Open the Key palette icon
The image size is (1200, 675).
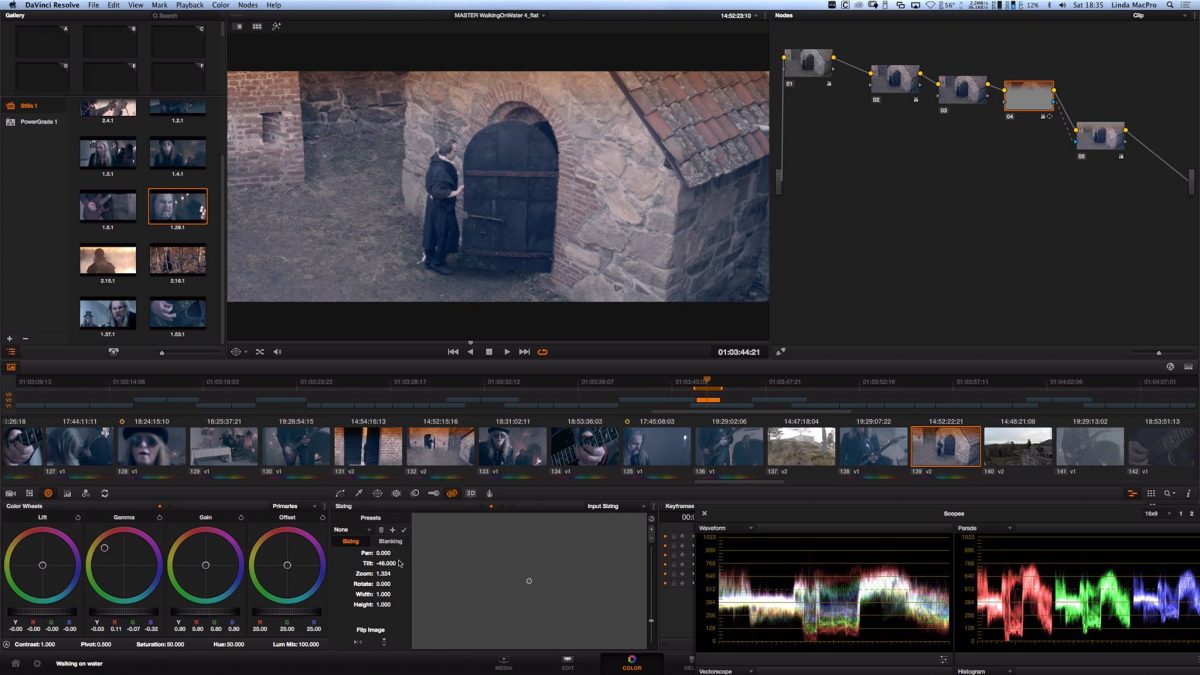tap(433, 493)
